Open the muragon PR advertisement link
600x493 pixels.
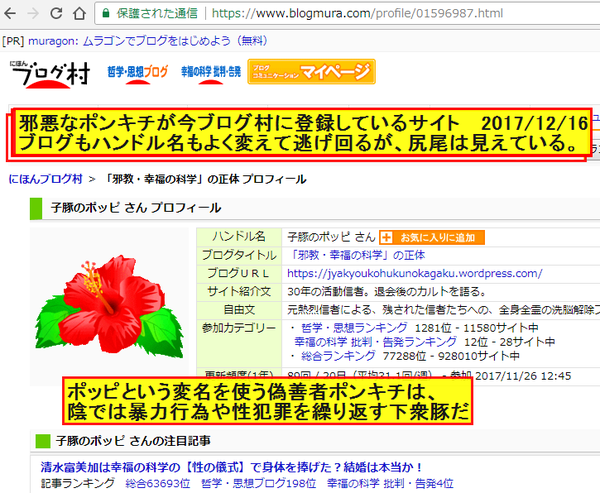pyautogui.click(x=147, y=41)
